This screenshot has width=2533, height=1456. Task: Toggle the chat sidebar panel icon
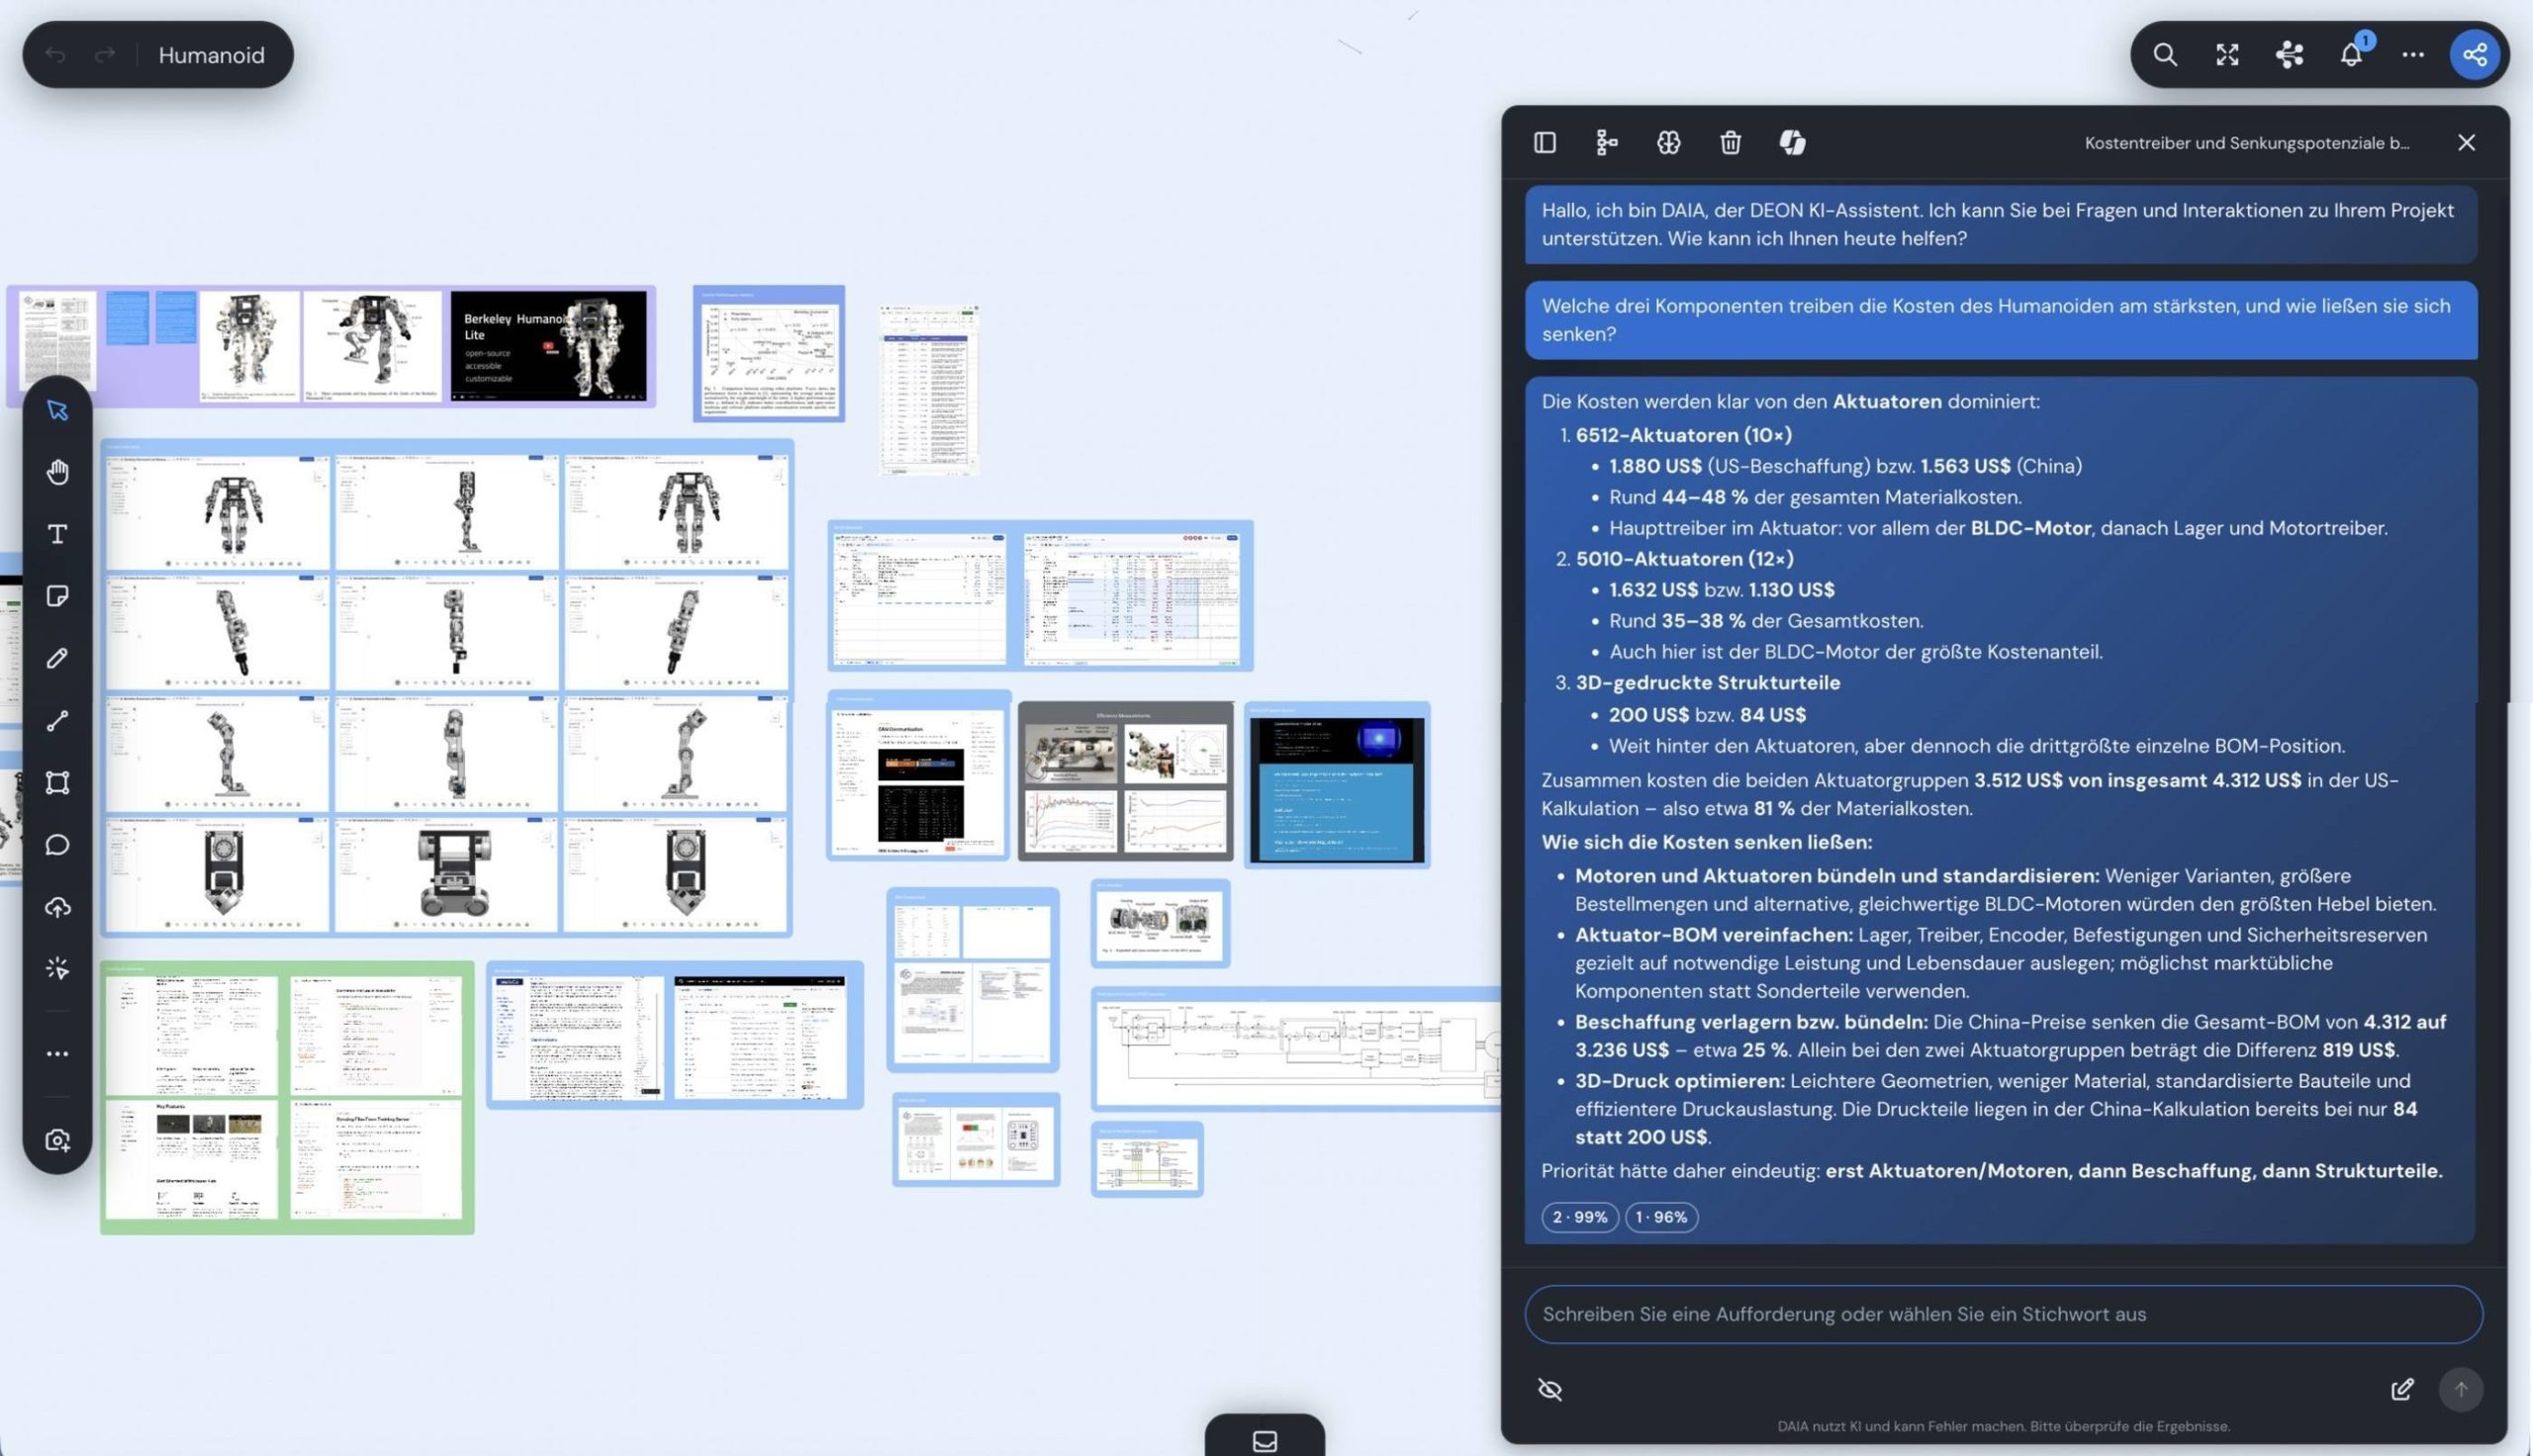point(1545,143)
